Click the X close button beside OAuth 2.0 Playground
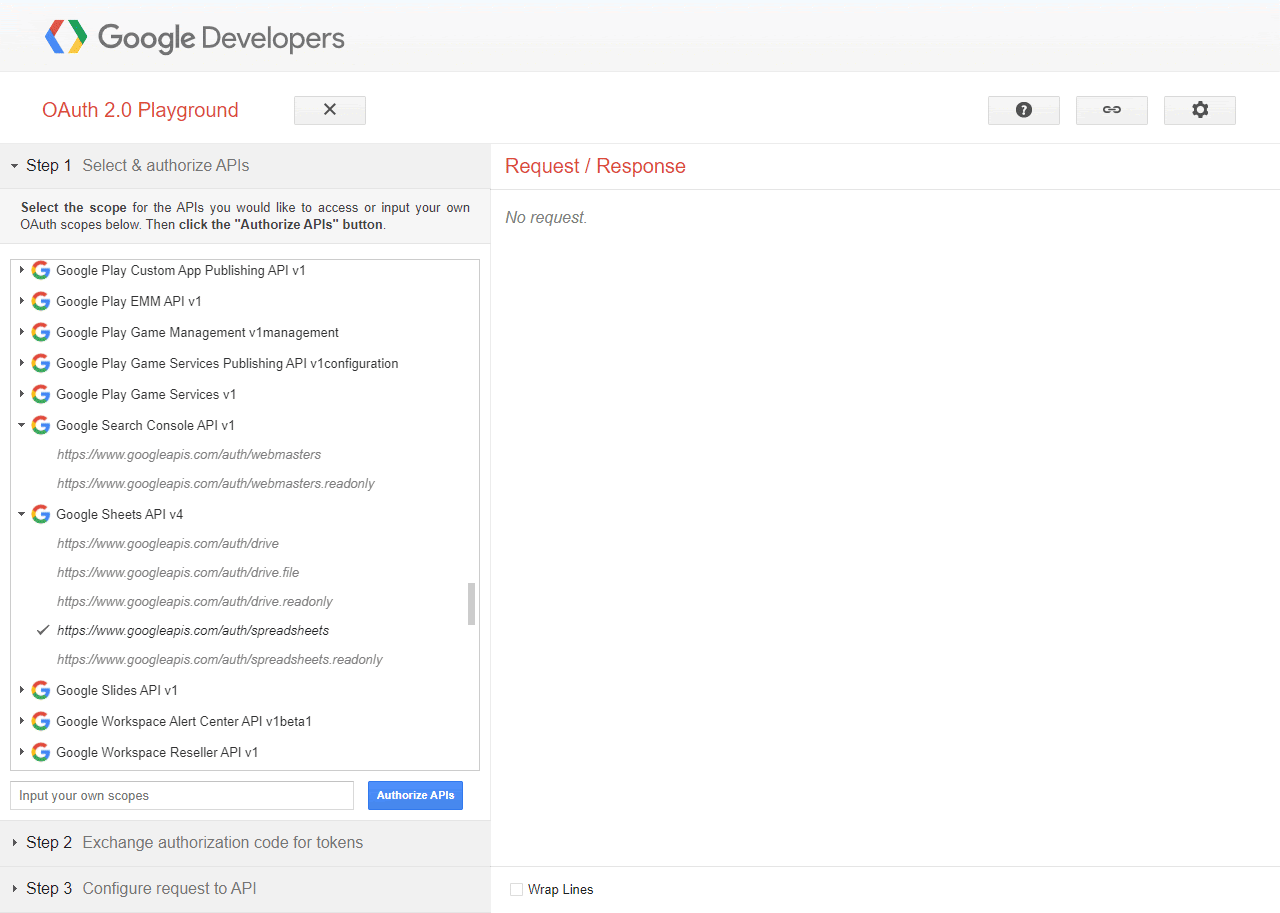This screenshot has width=1280, height=913. point(330,110)
